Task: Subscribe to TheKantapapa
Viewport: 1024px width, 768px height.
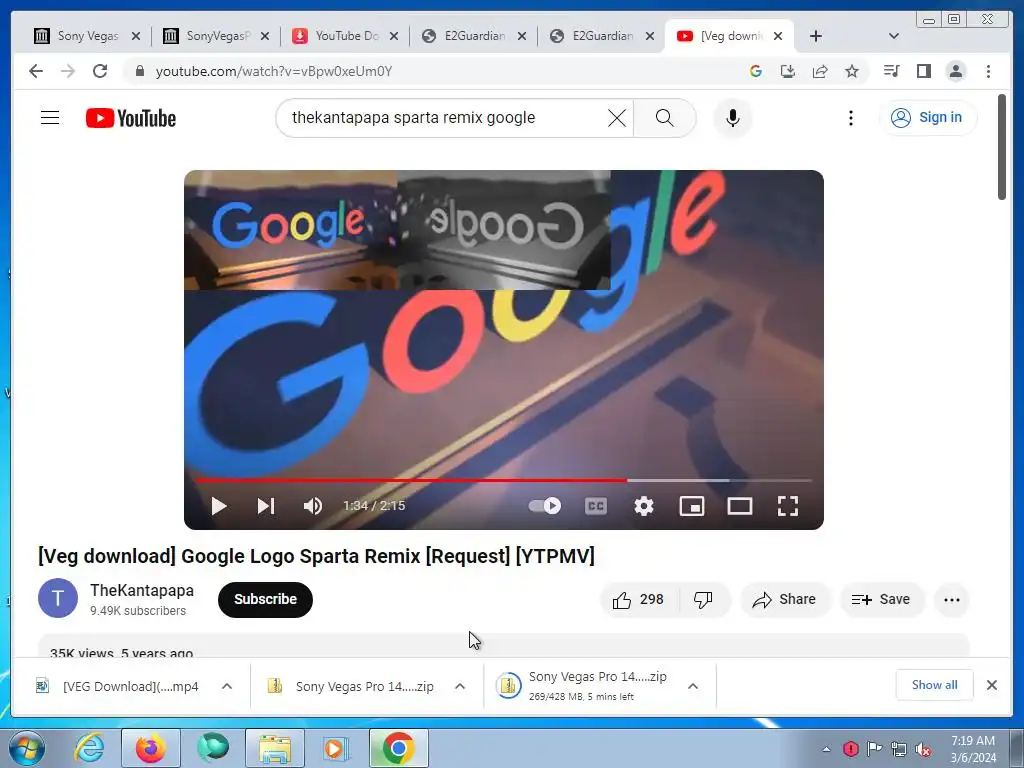Action: click(265, 600)
